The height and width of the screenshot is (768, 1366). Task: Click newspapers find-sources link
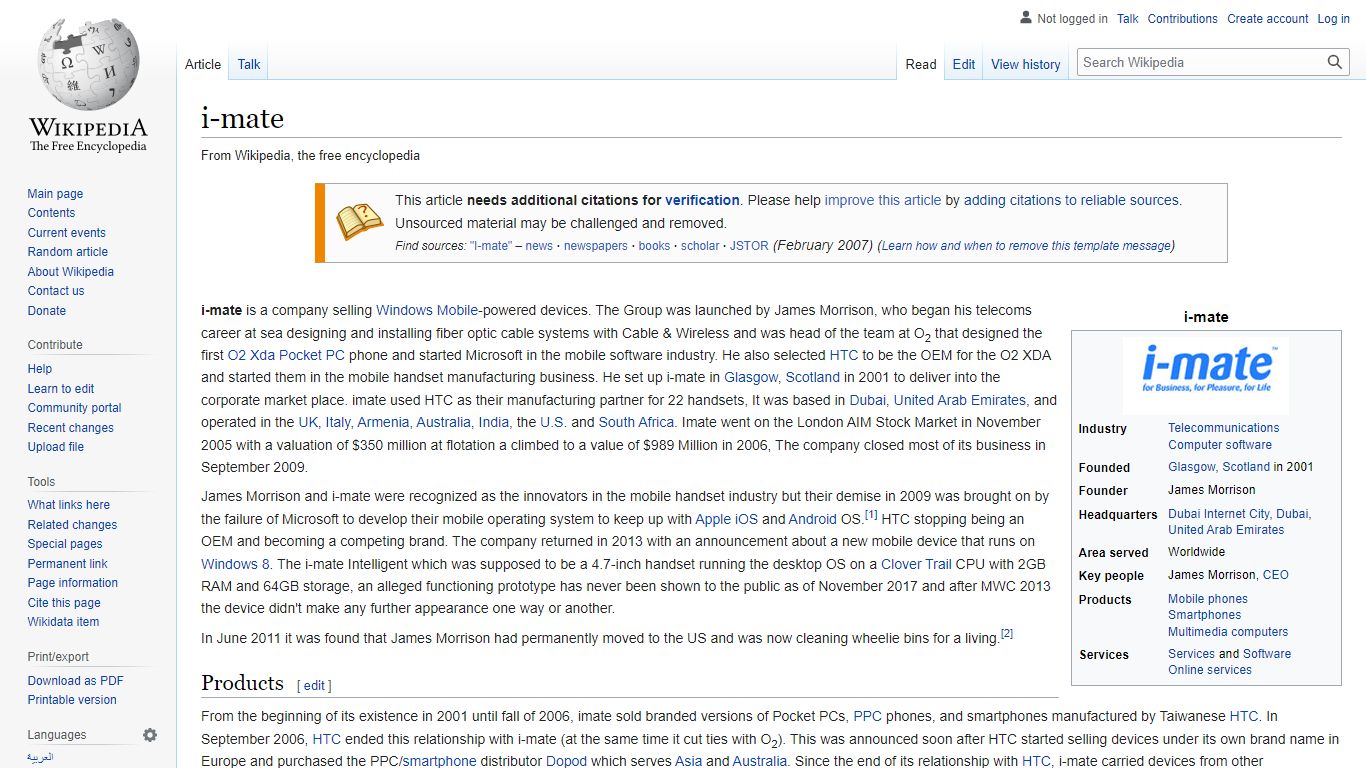pyautogui.click(x=596, y=246)
